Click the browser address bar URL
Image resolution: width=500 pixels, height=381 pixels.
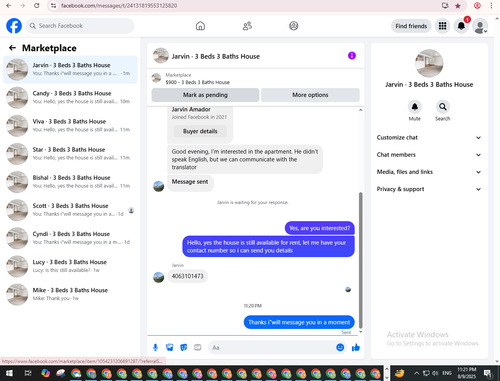119,6
